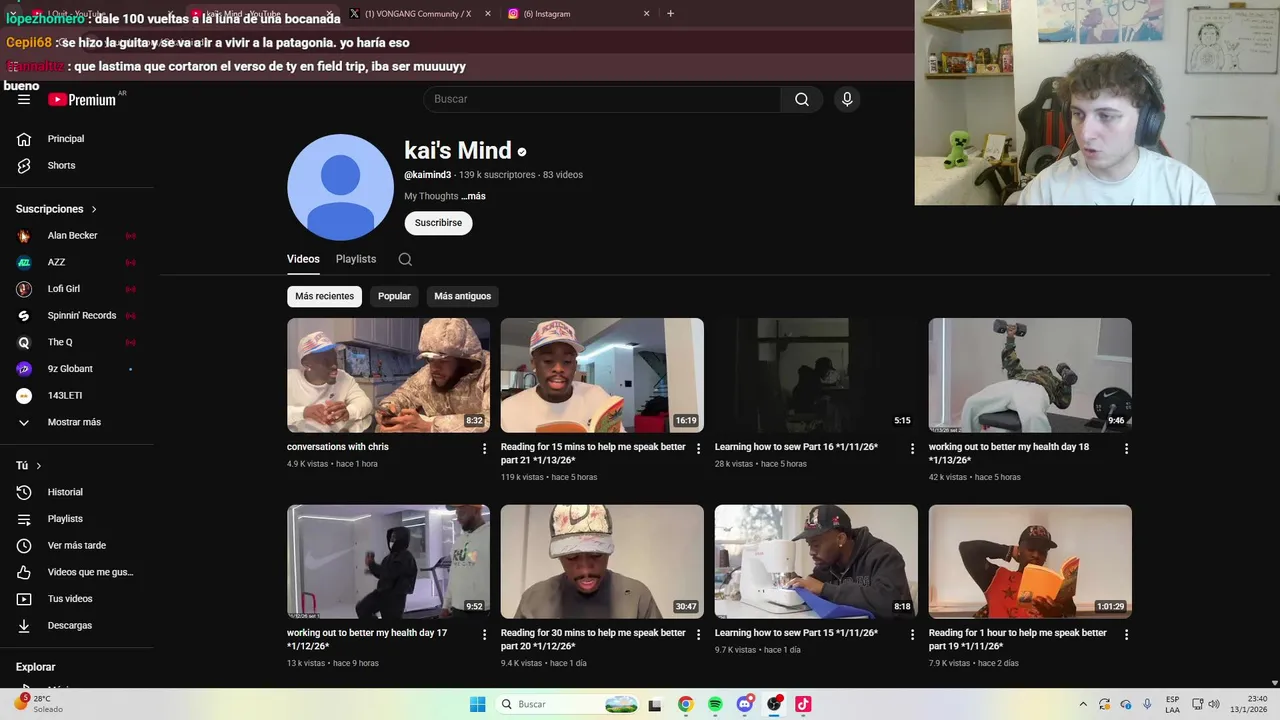Play the Learning how to sew Part 15 thumbnail
1280x720 pixels.
tap(816, 561)
